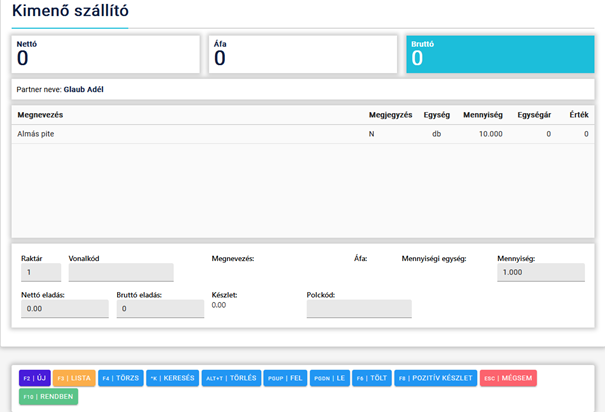Focus the Polckód input field
Screen dimensions: 605x412
pyautogui.click(x=358, y=309)
